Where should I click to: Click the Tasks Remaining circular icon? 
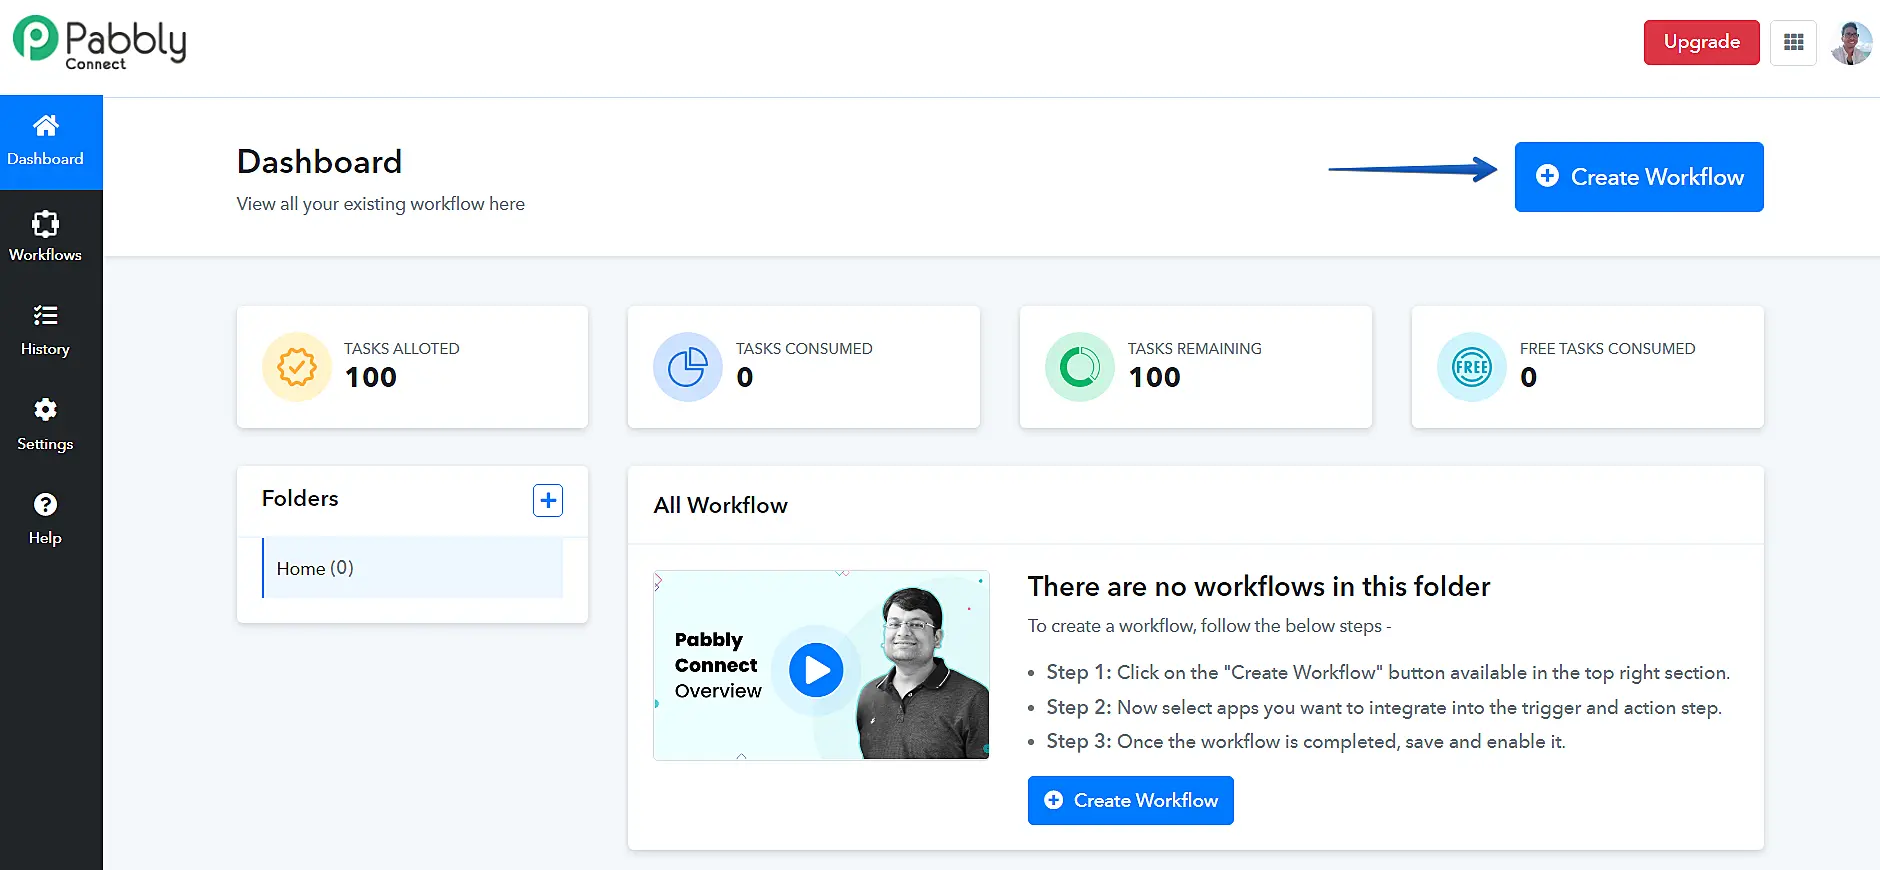1080,367
